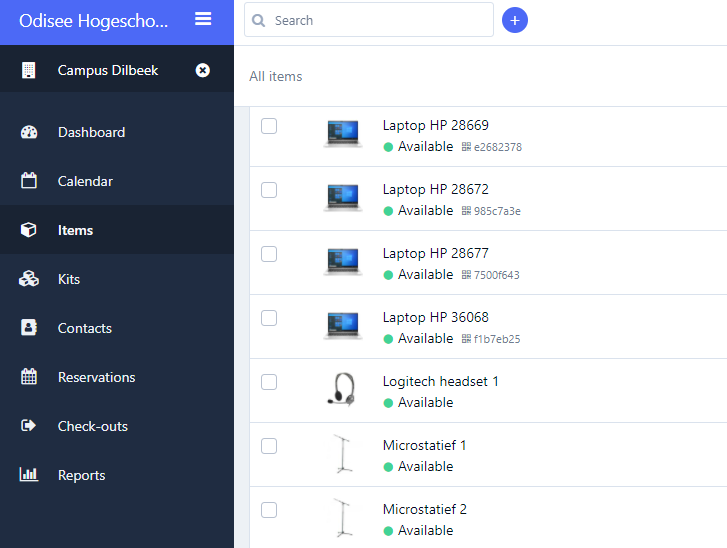The height and width of the screenshot is (548, 727).
Task: Check the Microstatief 2 checkbox
Action: click(x=269, y=510)
